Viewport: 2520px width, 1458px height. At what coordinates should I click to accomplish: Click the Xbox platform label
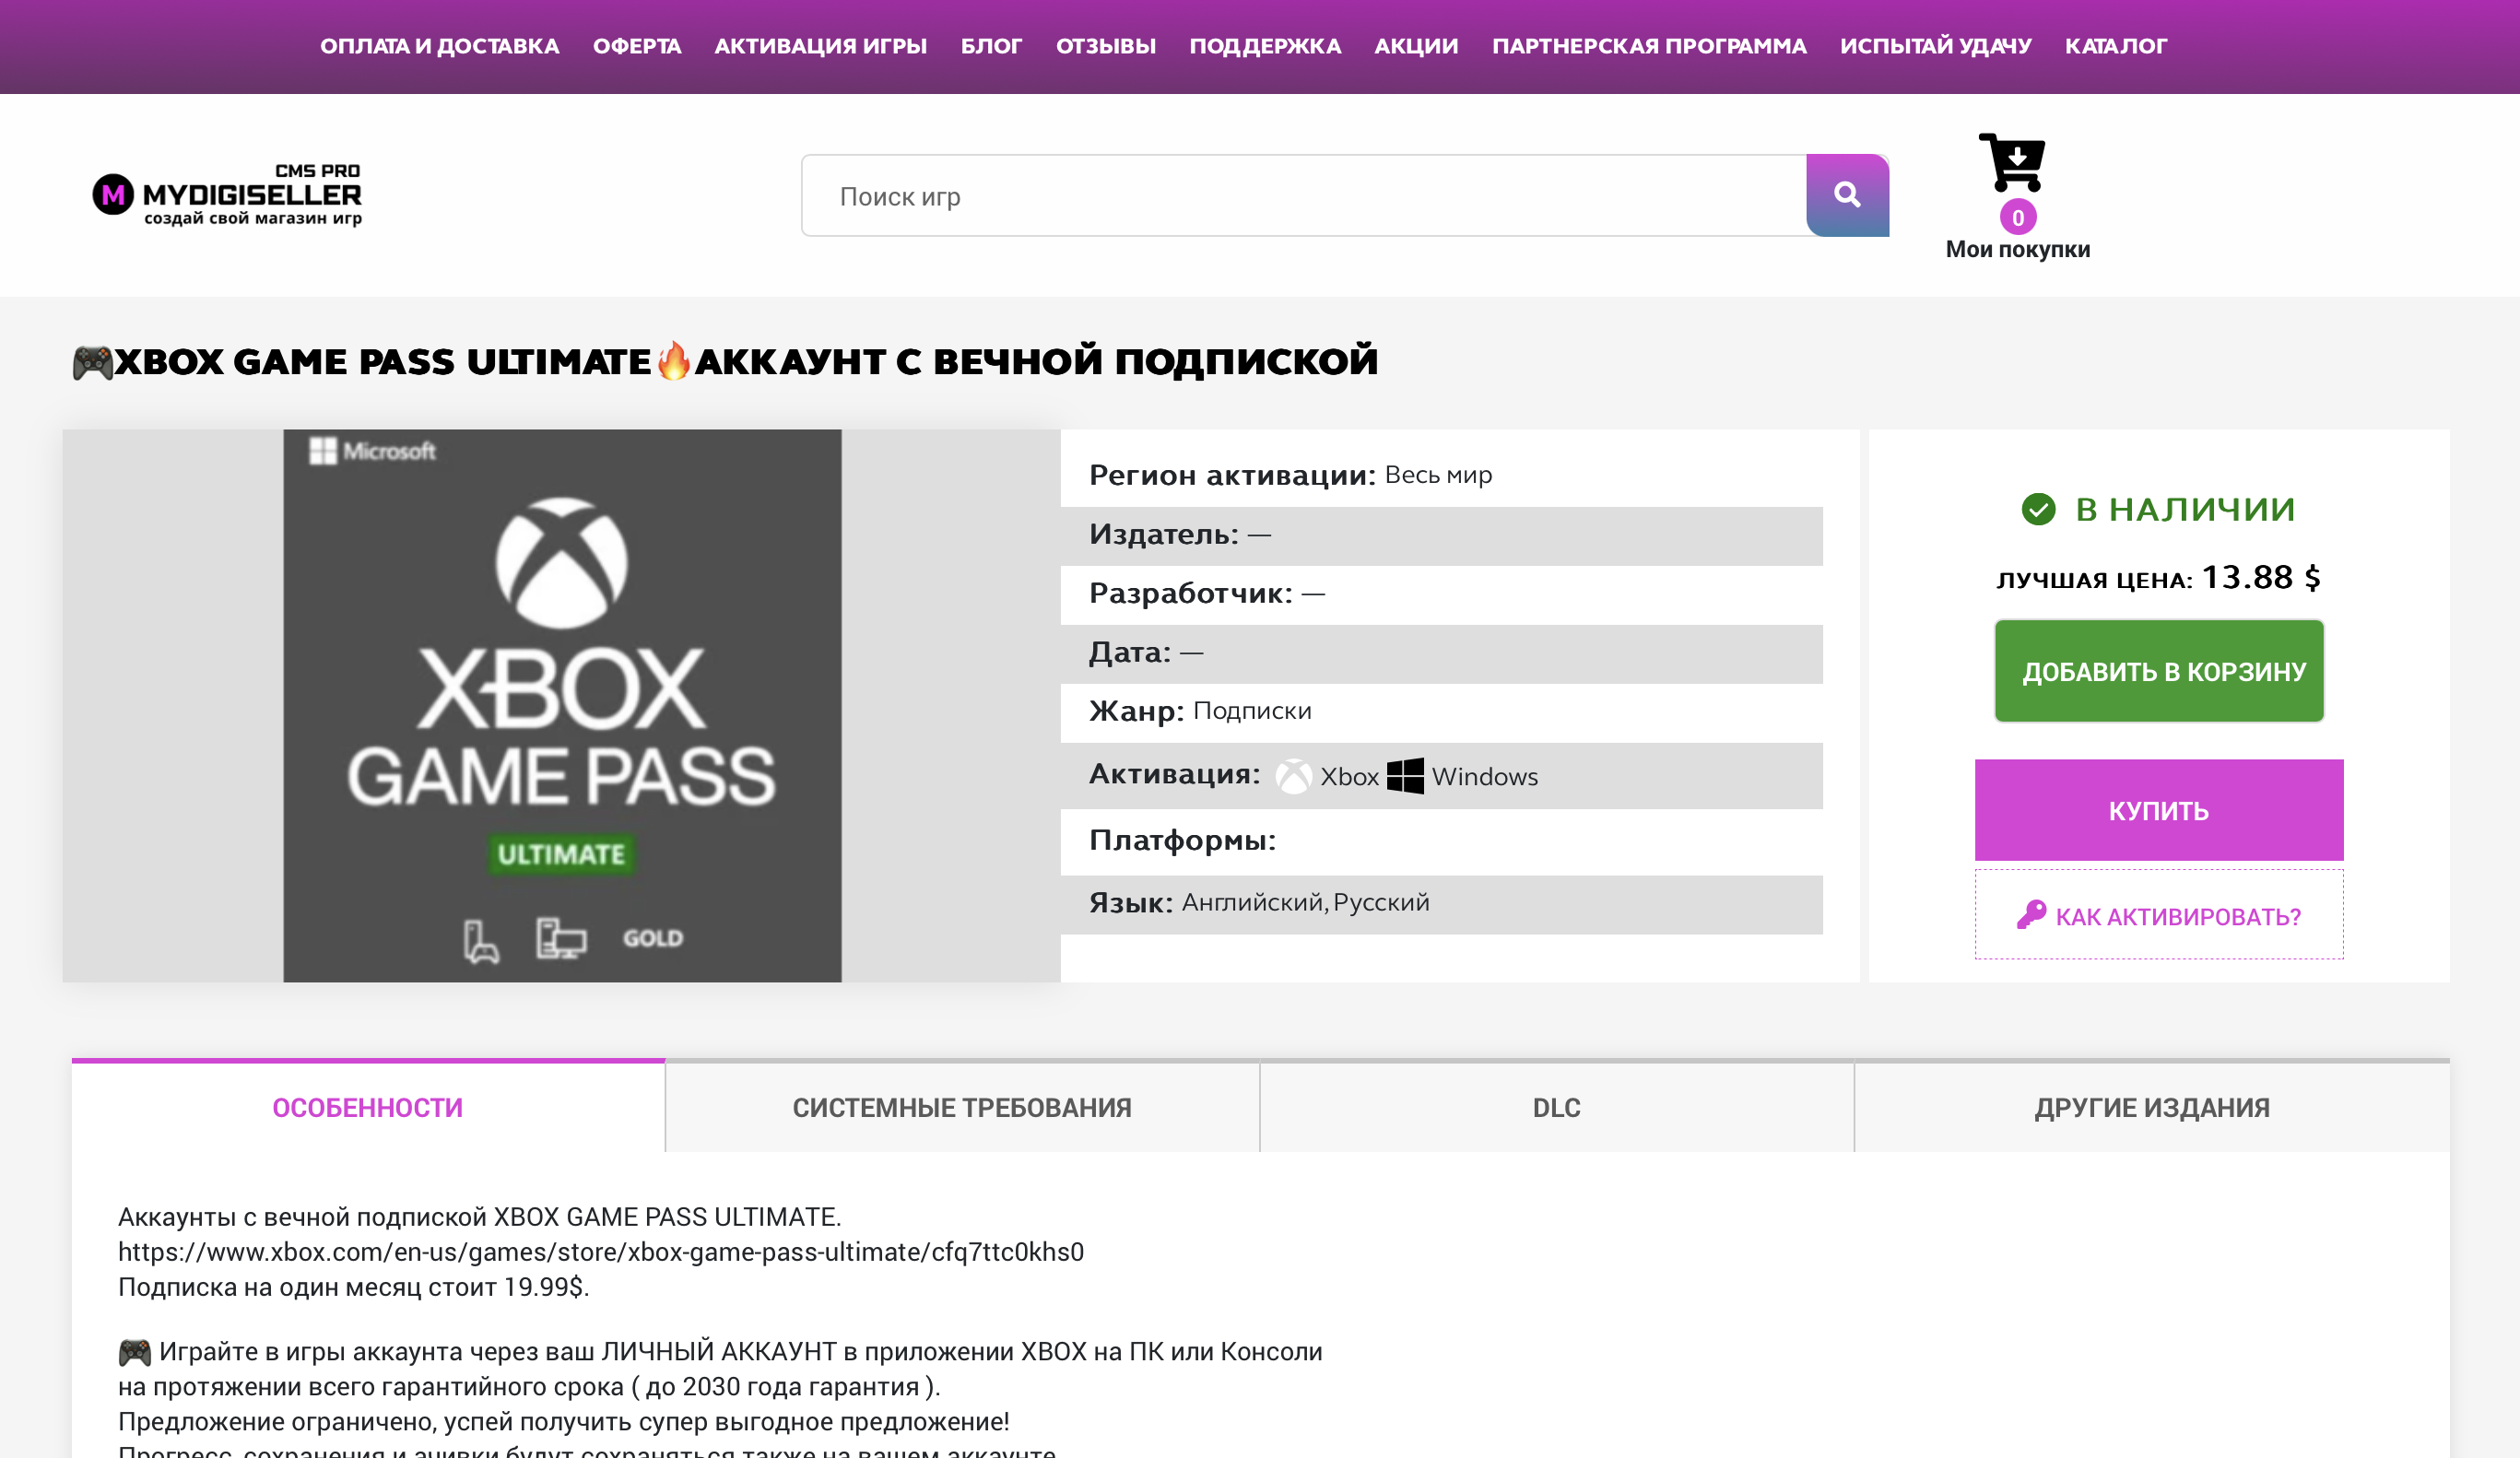coord(1349,777)
